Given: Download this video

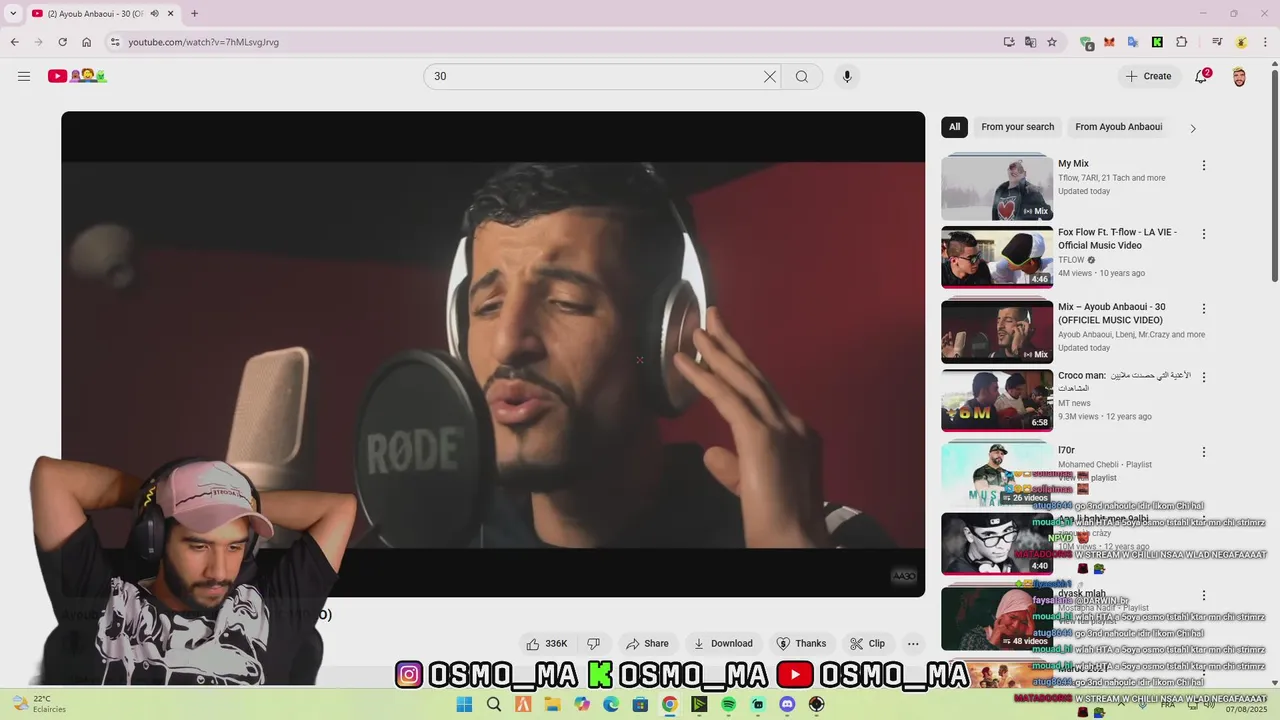Looking at the screenshot, I should tap(722, 643).
